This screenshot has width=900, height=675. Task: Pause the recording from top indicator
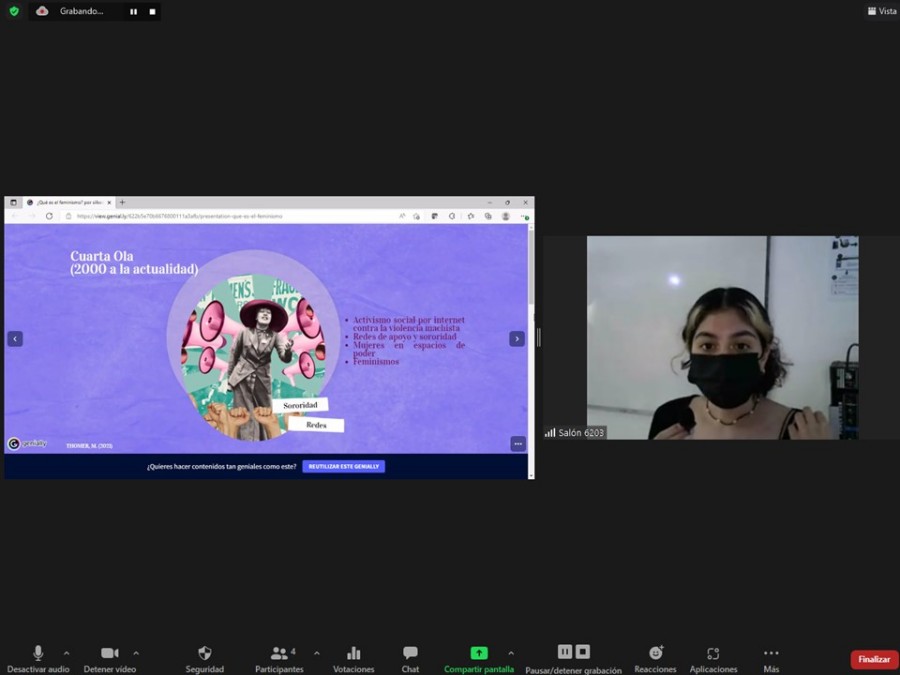click(133, 11)
